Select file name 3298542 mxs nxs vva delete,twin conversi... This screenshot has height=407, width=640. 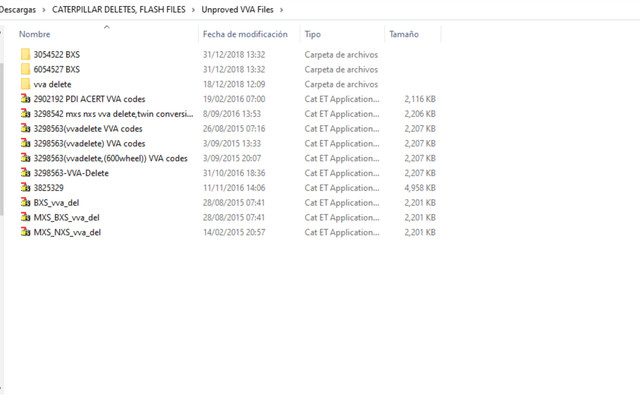pyautogui.click(x=113, y=114)
